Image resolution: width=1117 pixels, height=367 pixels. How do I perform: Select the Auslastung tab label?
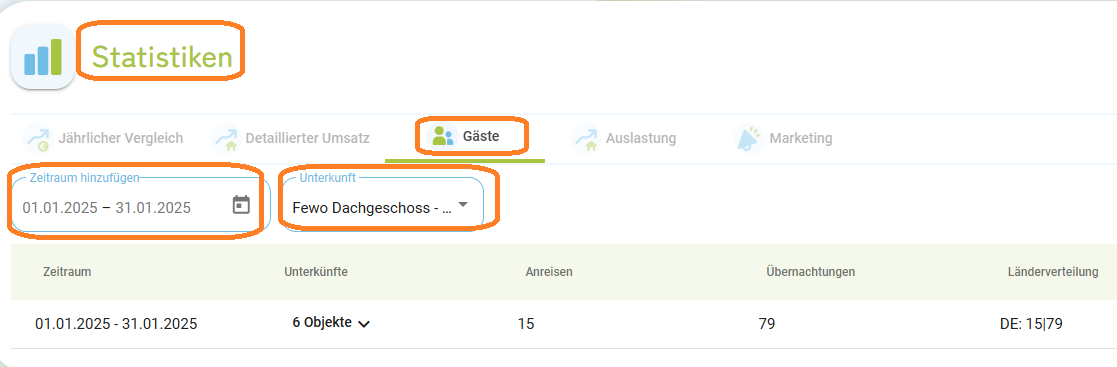(641, 138)
